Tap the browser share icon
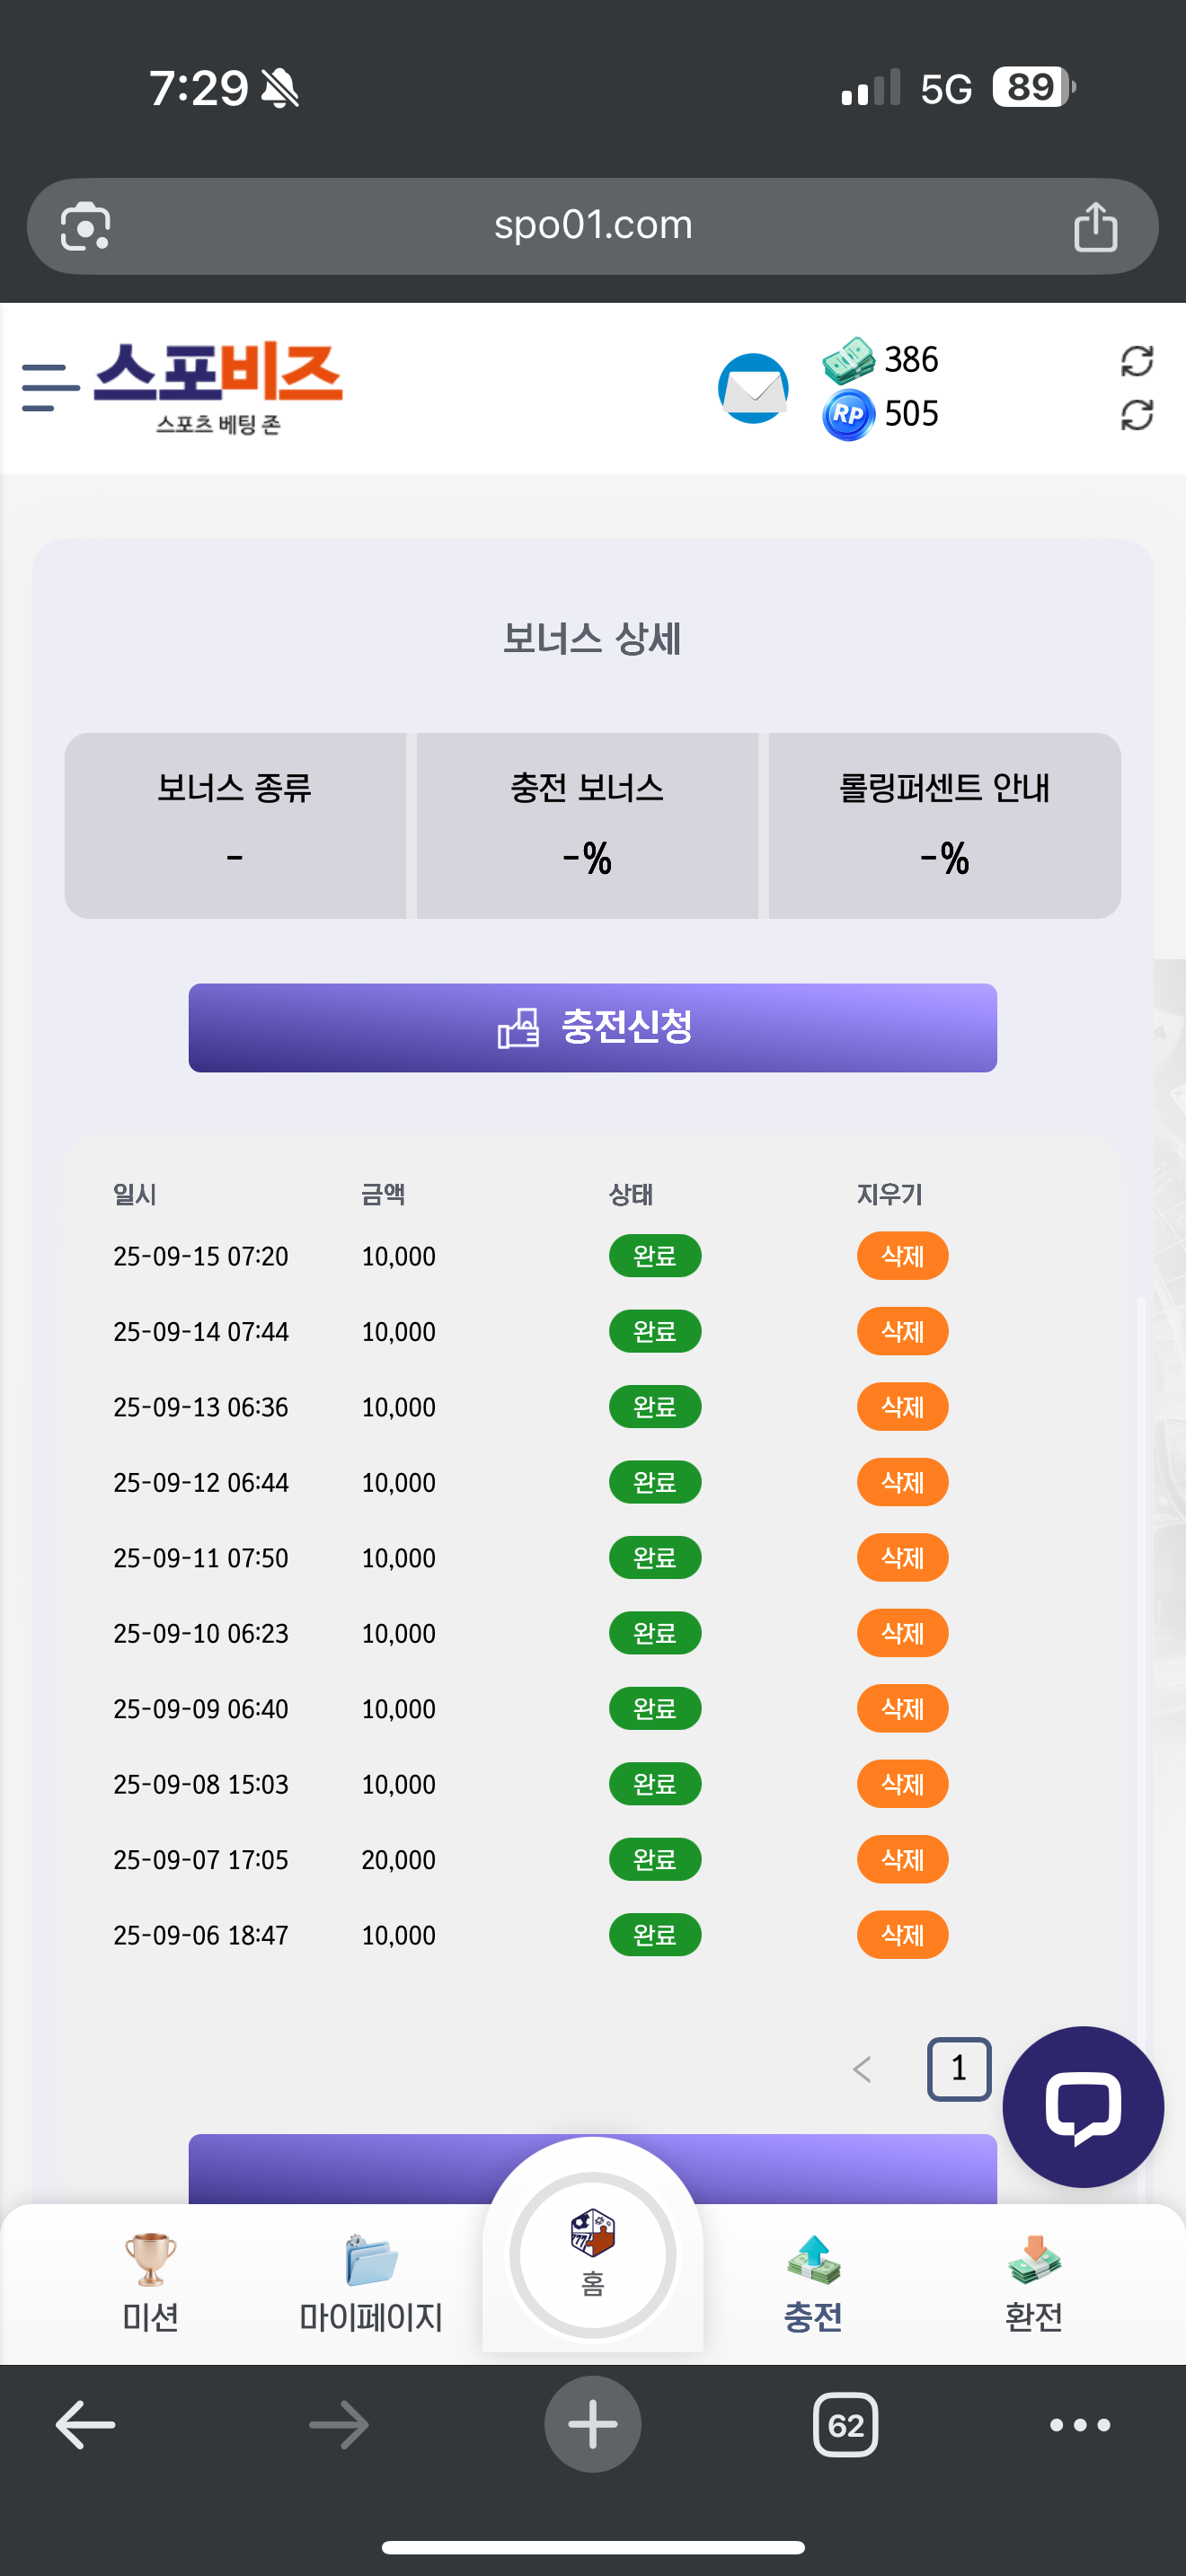This screenshot has width=1186, height=2576. tap(1095, 227)
